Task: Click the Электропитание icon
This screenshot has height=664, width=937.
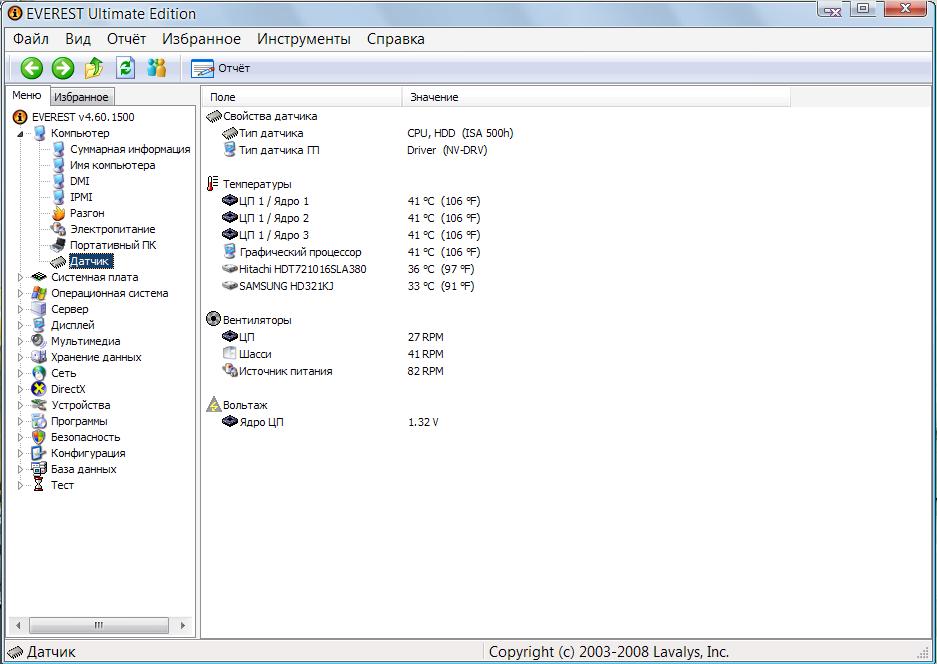Action: click(x=59, y=229)
